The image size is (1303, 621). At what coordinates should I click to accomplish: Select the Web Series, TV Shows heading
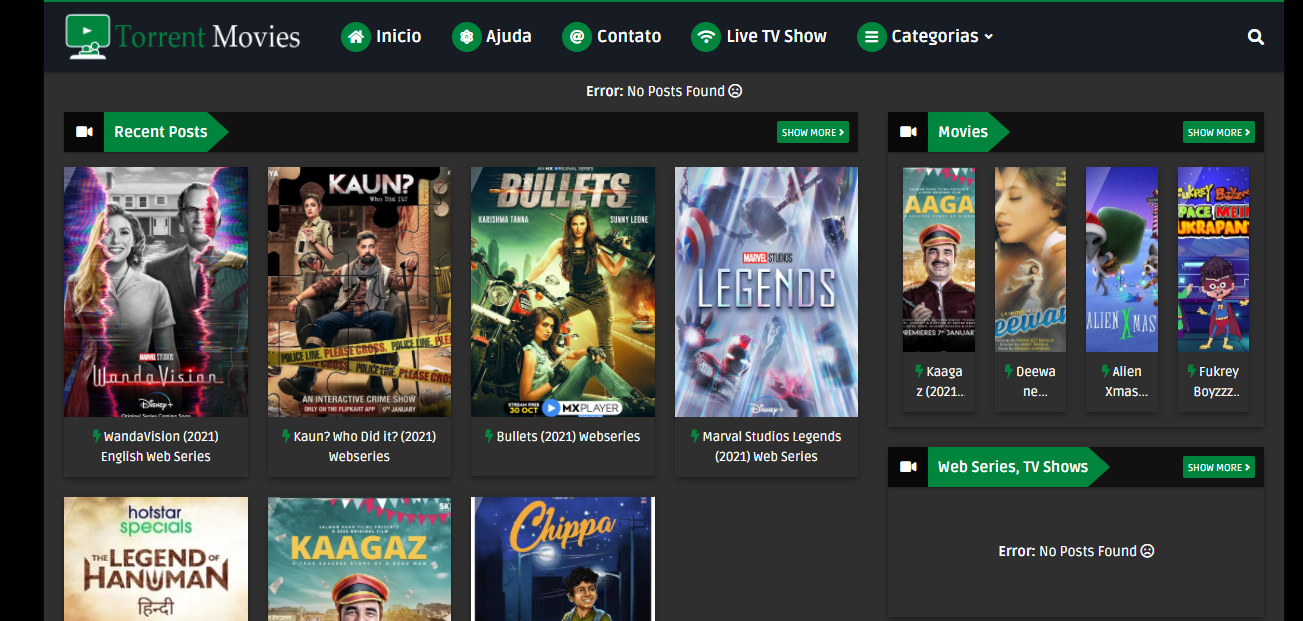(x=1013, y=467)
